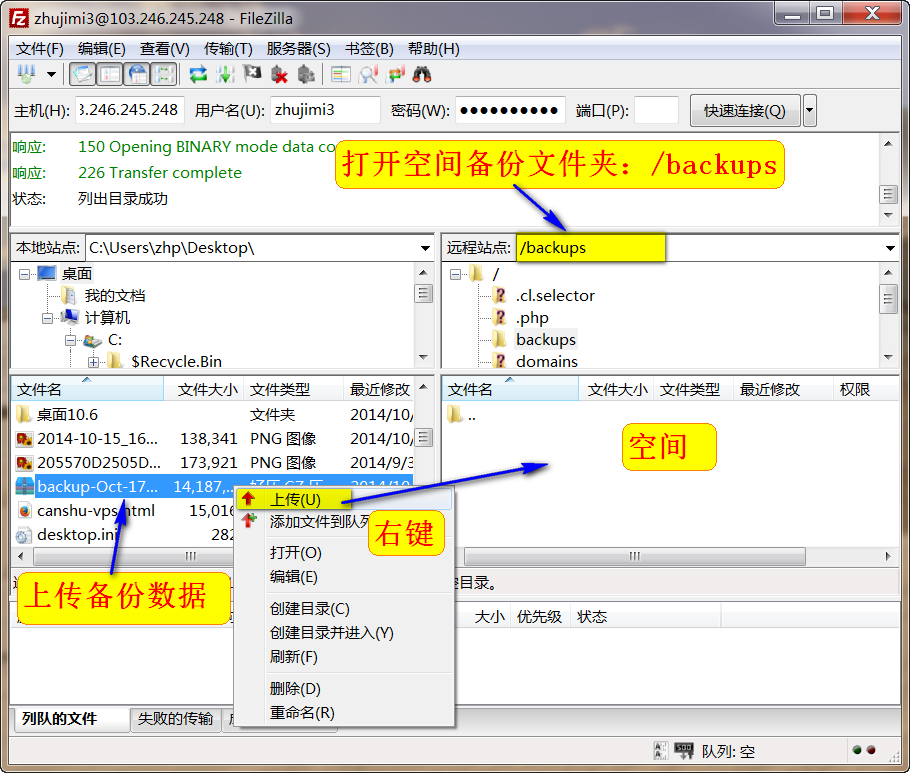Screen dimensions: 910x773
Task: Select the domains folder in remote tree
Action: (x=547, y=362)
